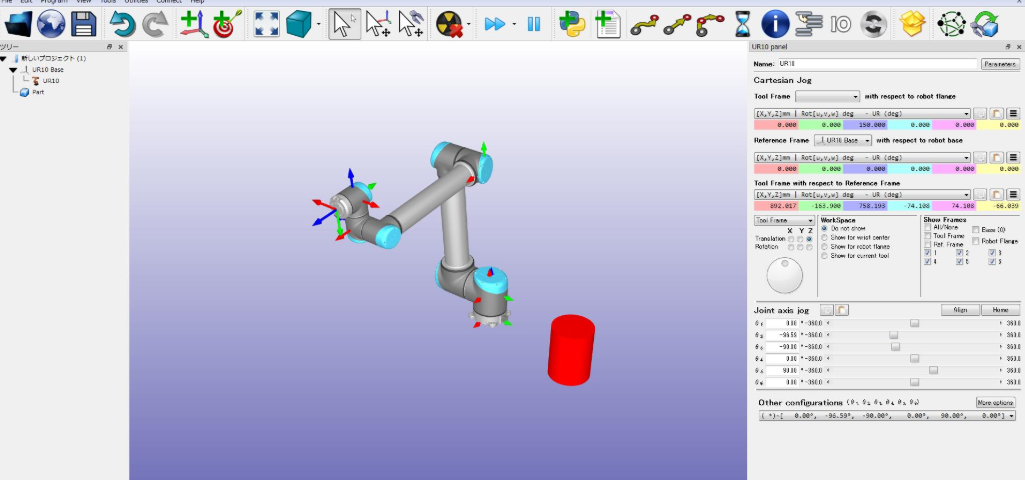
Task: Select the Show for wrist center option
Action: (x=825, y=237)
